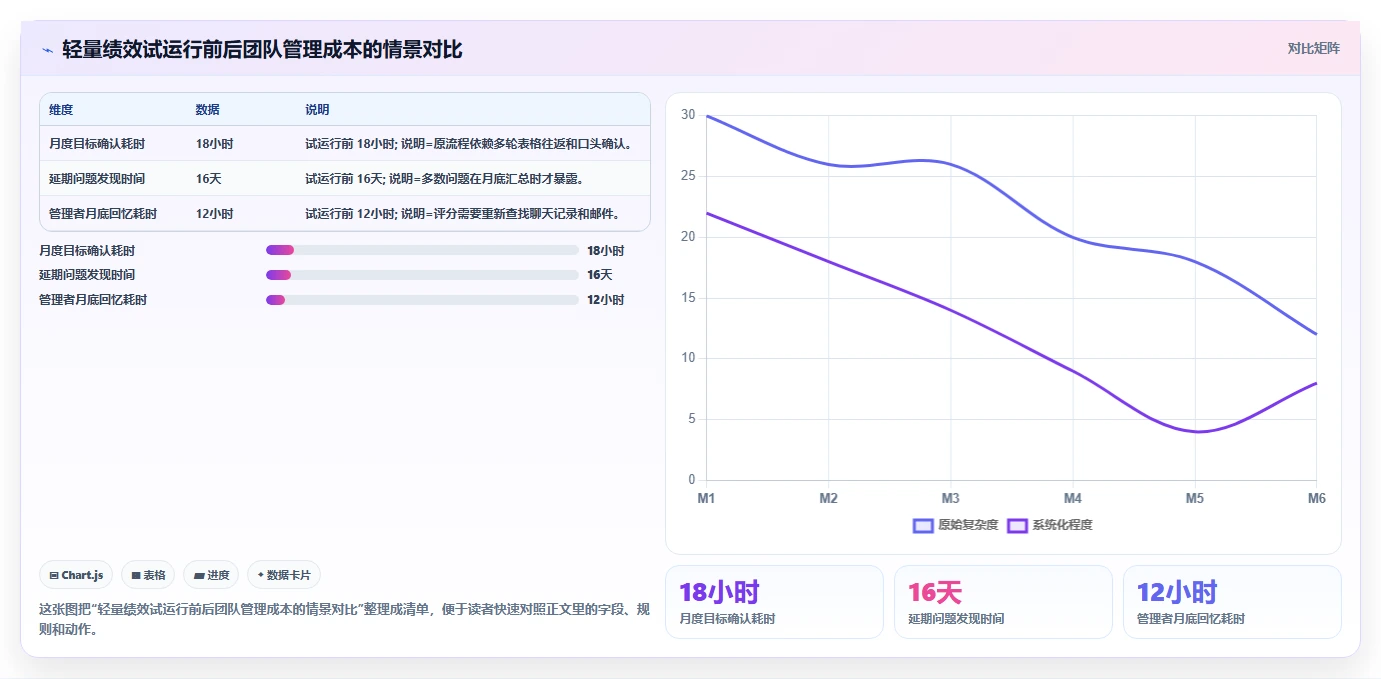Click the Chart.js tag chip
The width and height of the screenshot is (1381, 679).
77,575
